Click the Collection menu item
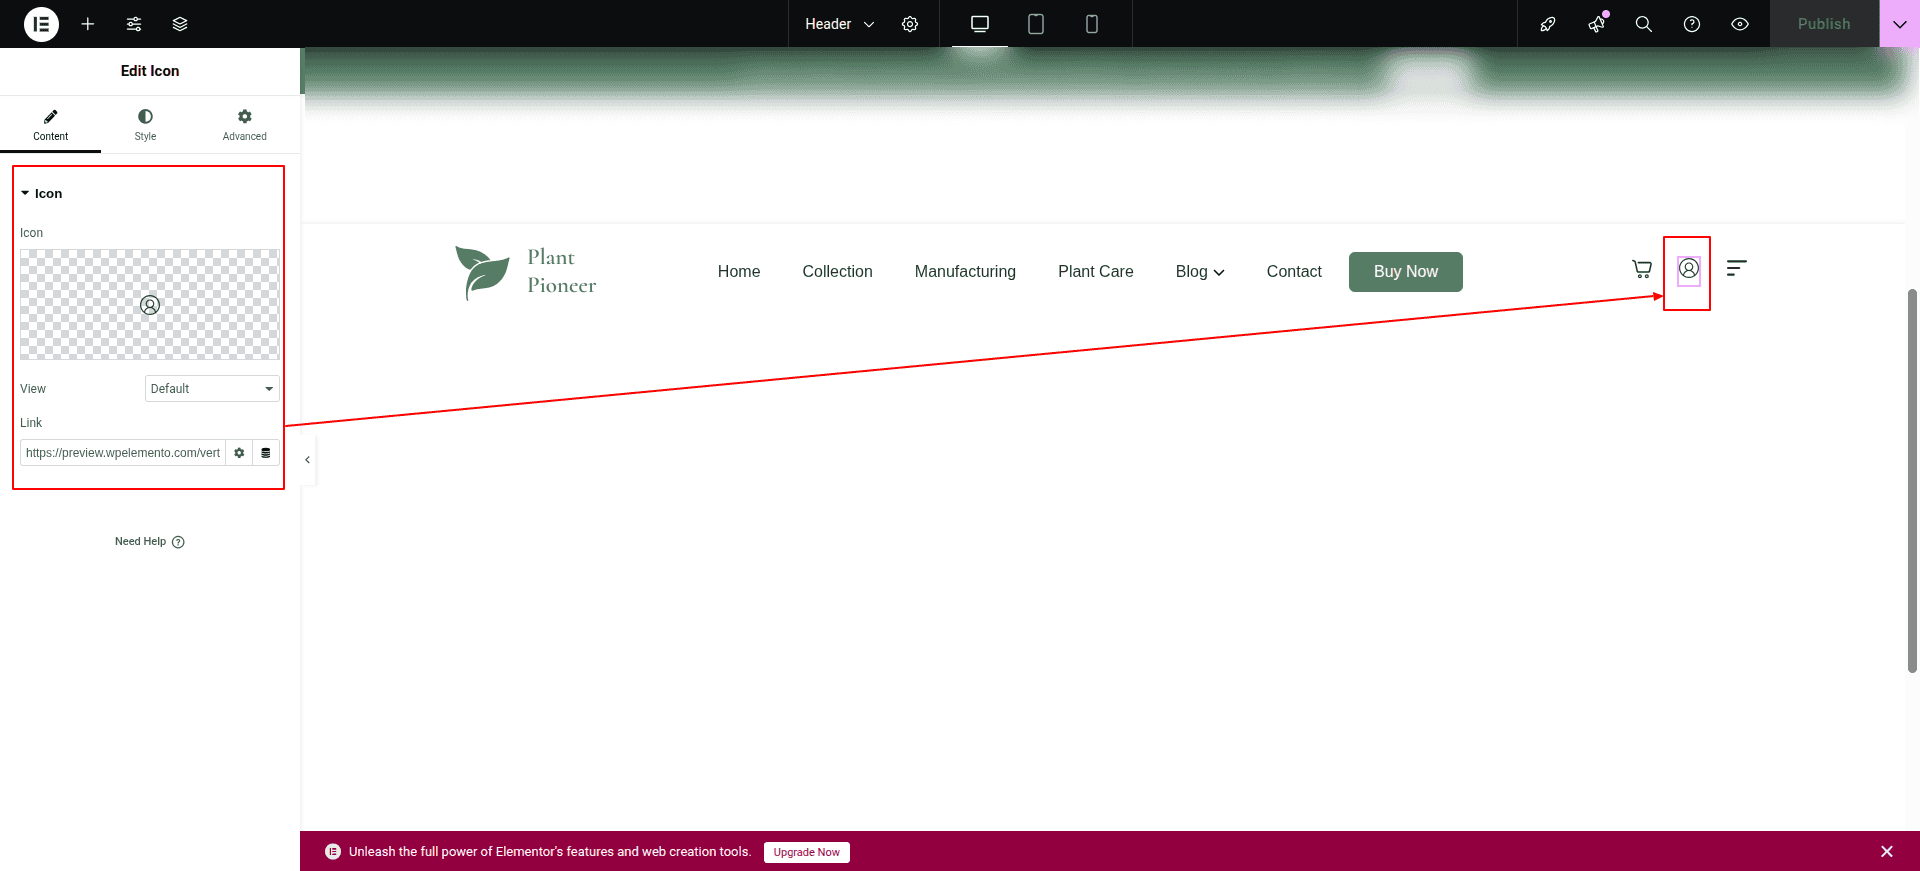 (x=837, y=271)
